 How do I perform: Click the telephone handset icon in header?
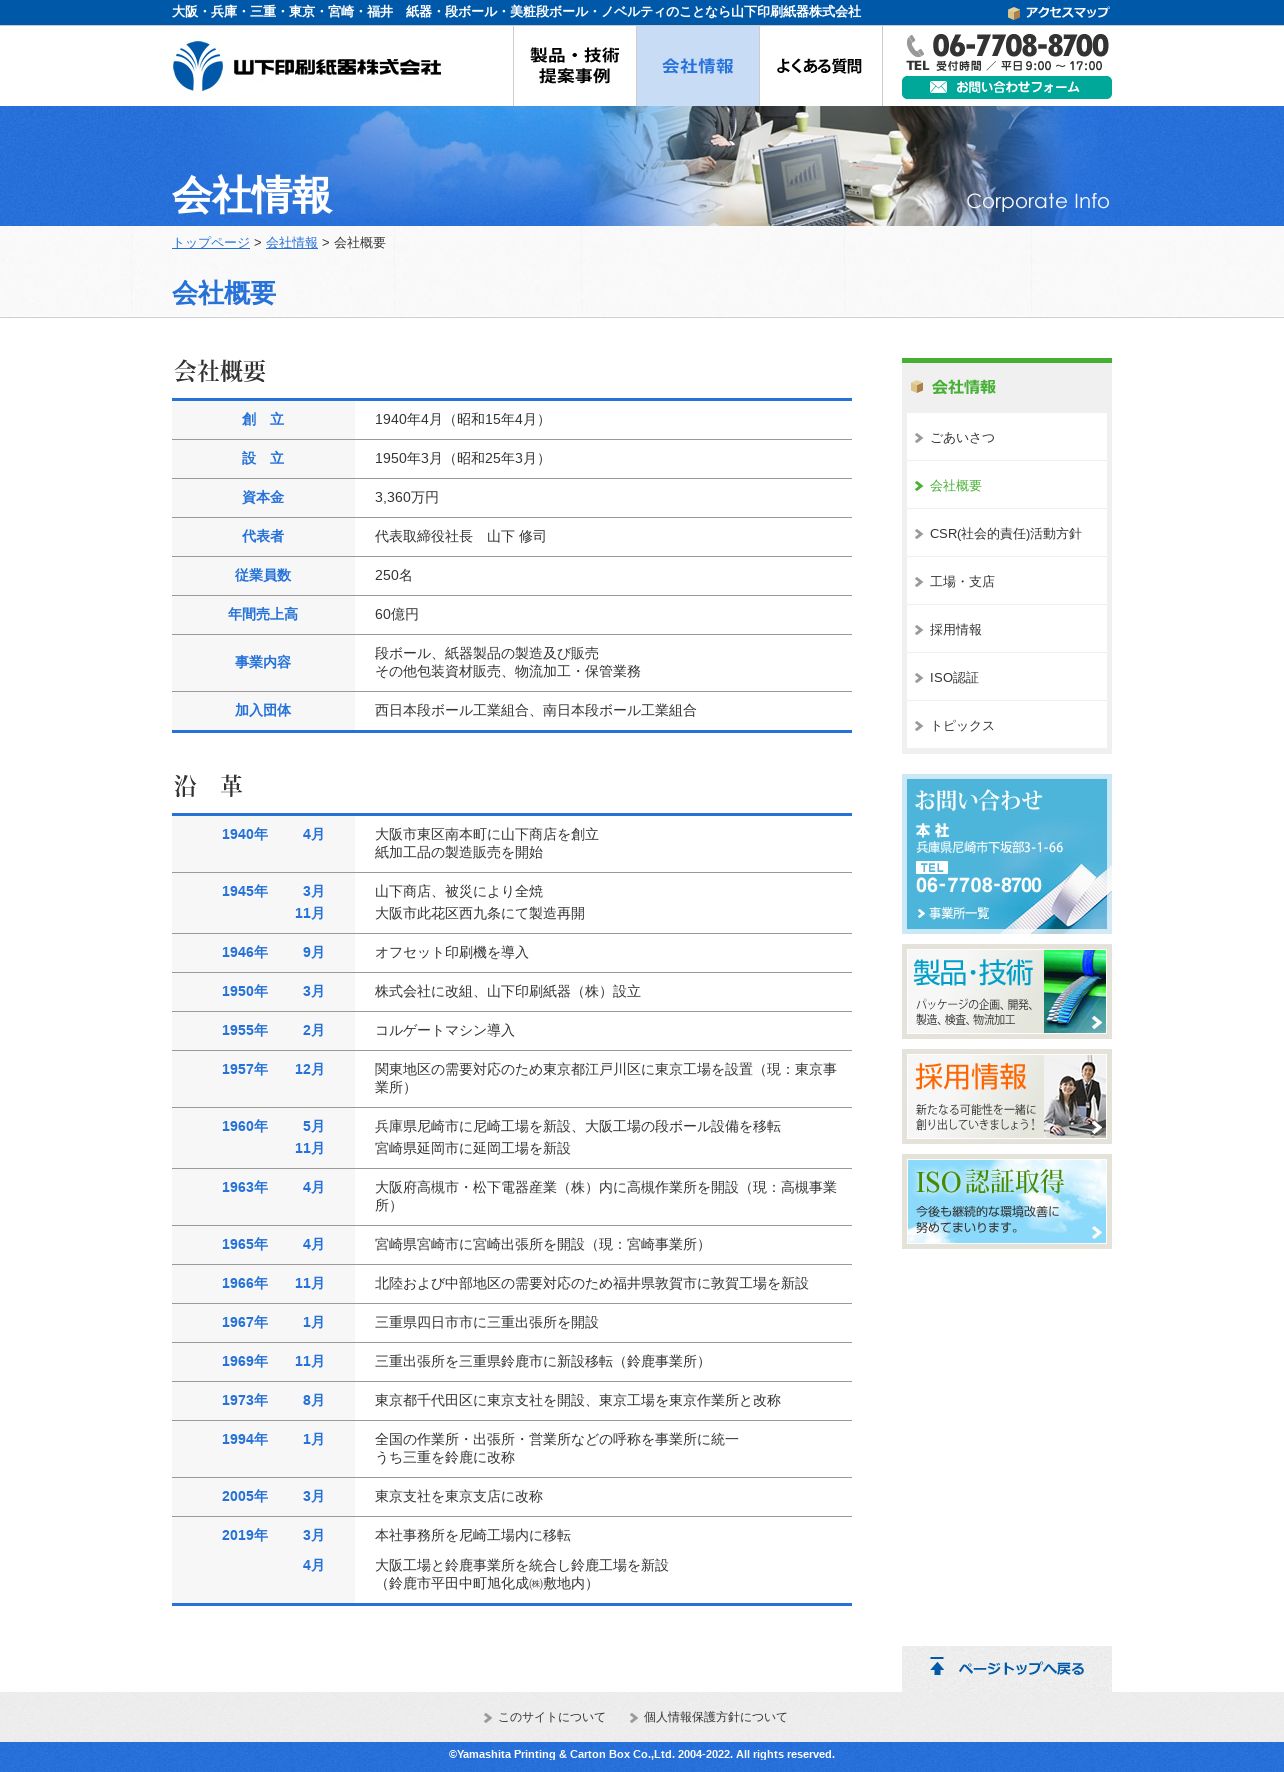[x=915, y=46]
